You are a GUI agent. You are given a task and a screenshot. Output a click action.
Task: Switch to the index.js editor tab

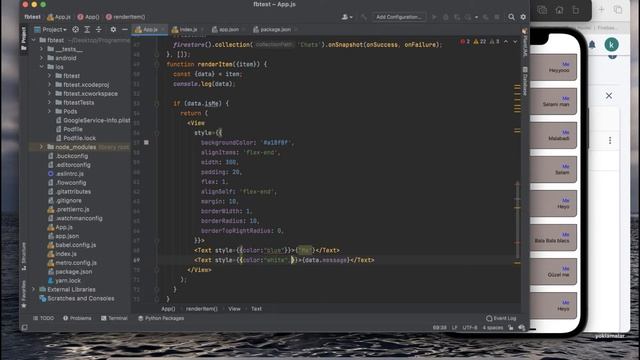click(x=188, y=29)
